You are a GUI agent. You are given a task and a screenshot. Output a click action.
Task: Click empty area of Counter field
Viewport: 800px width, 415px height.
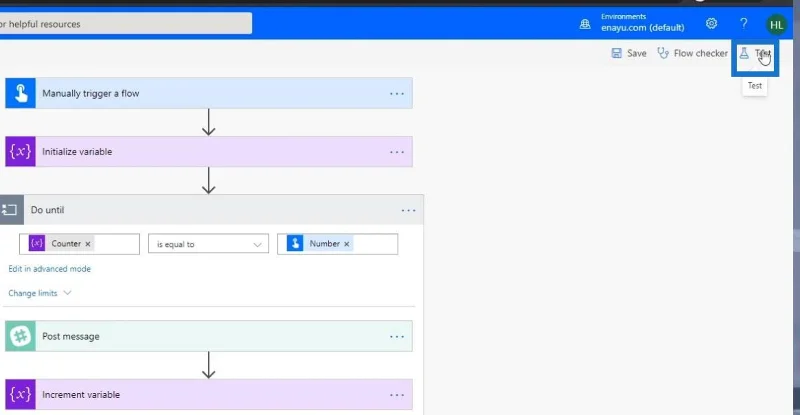(x=116, y=244)
